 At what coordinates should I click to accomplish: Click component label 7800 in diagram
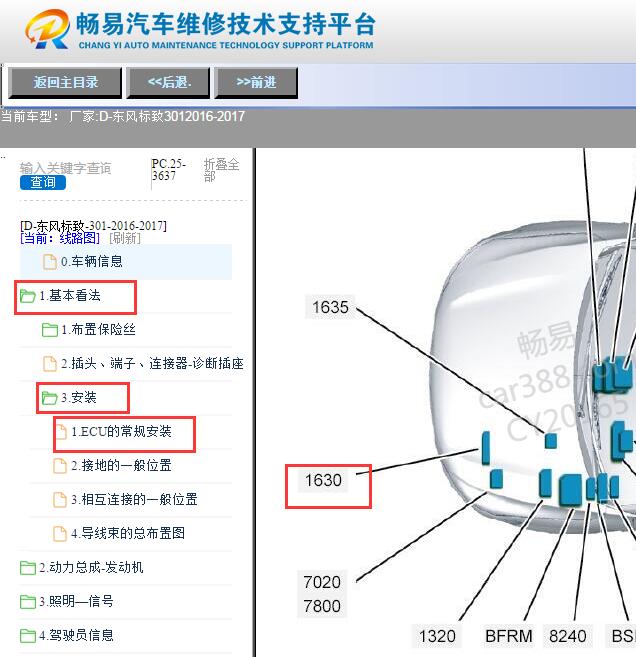click(x=322, y=606)
